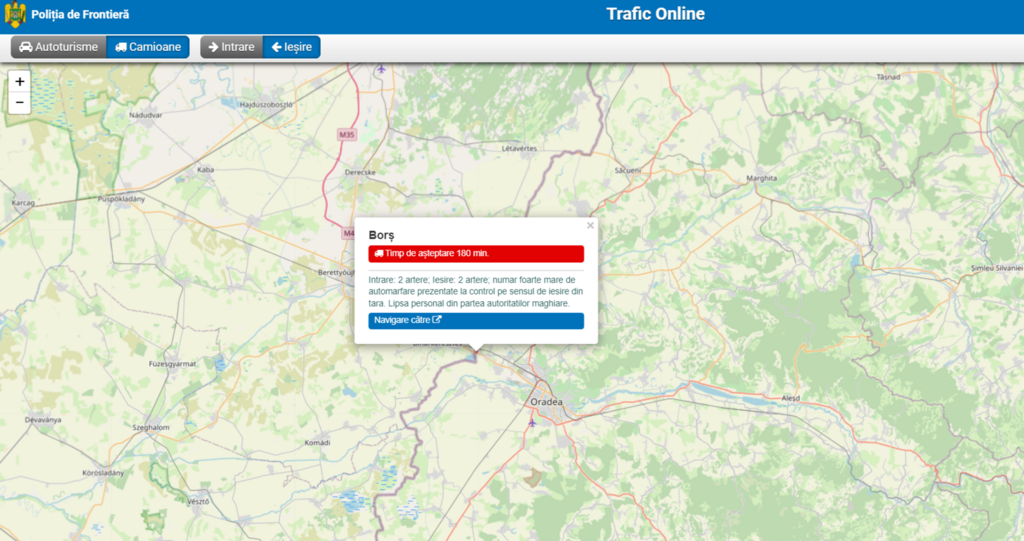Click the plane icon at the map's top edge
Image resolution: width=1024 pixels, height=541 pixels.
381,69
